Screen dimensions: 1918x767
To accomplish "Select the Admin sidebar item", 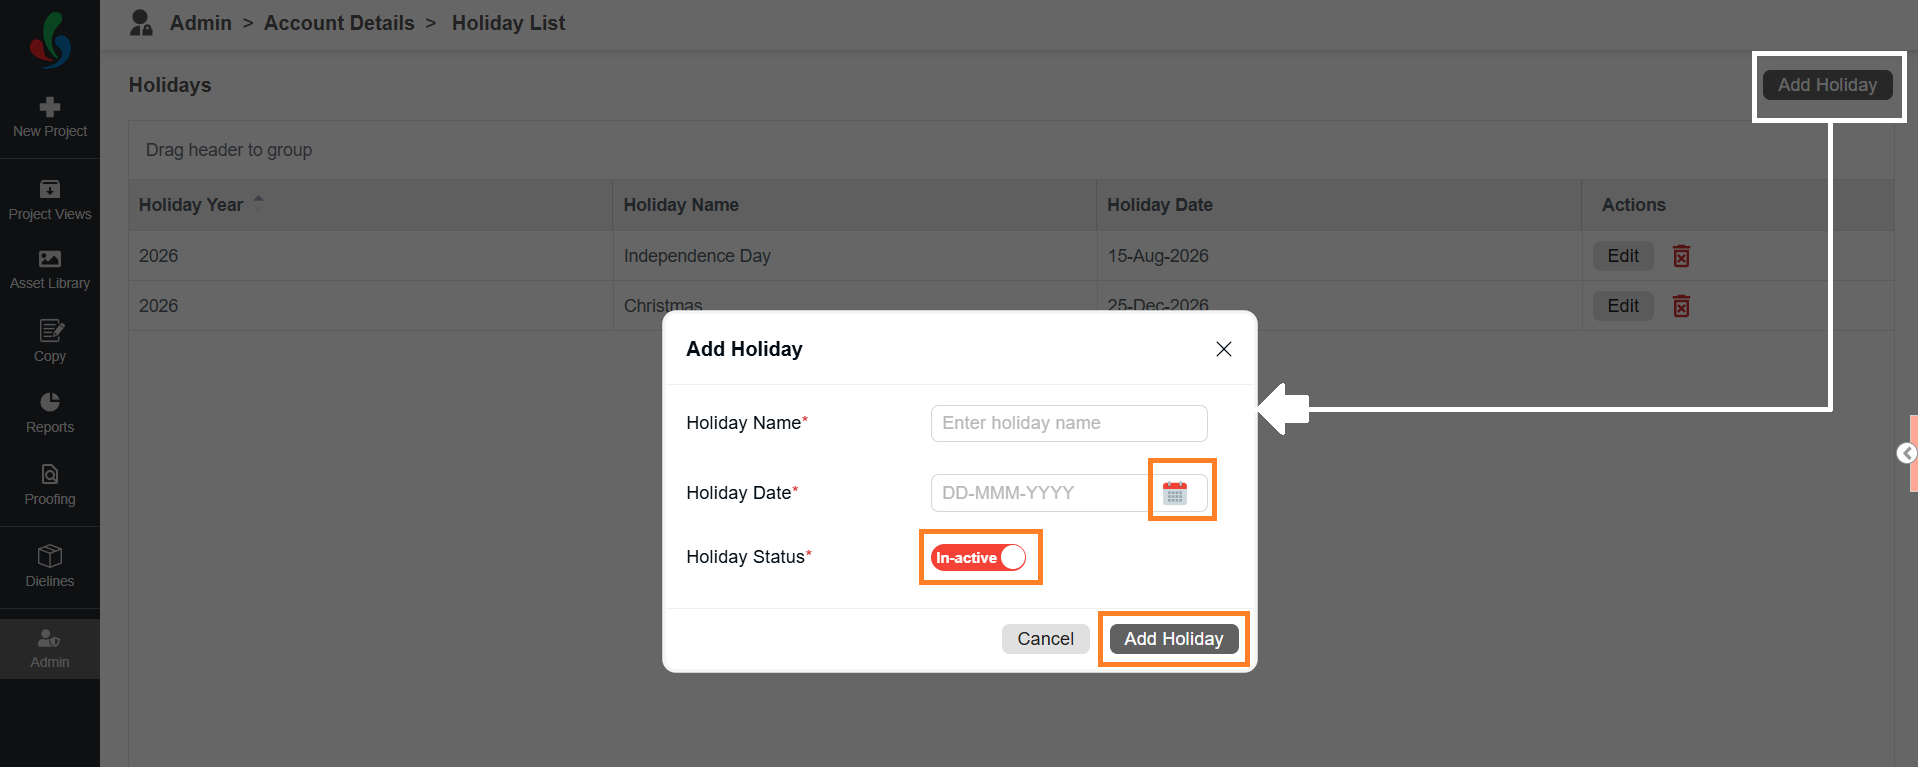I will pyautogui.click(x=50, y=649).
